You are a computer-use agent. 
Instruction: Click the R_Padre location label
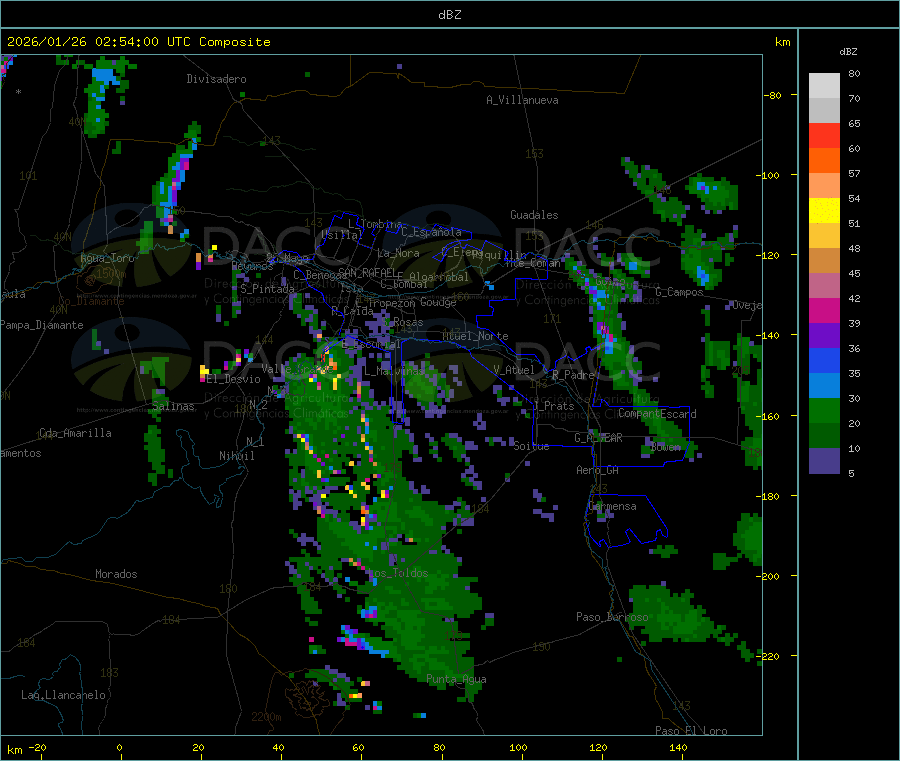573,375
